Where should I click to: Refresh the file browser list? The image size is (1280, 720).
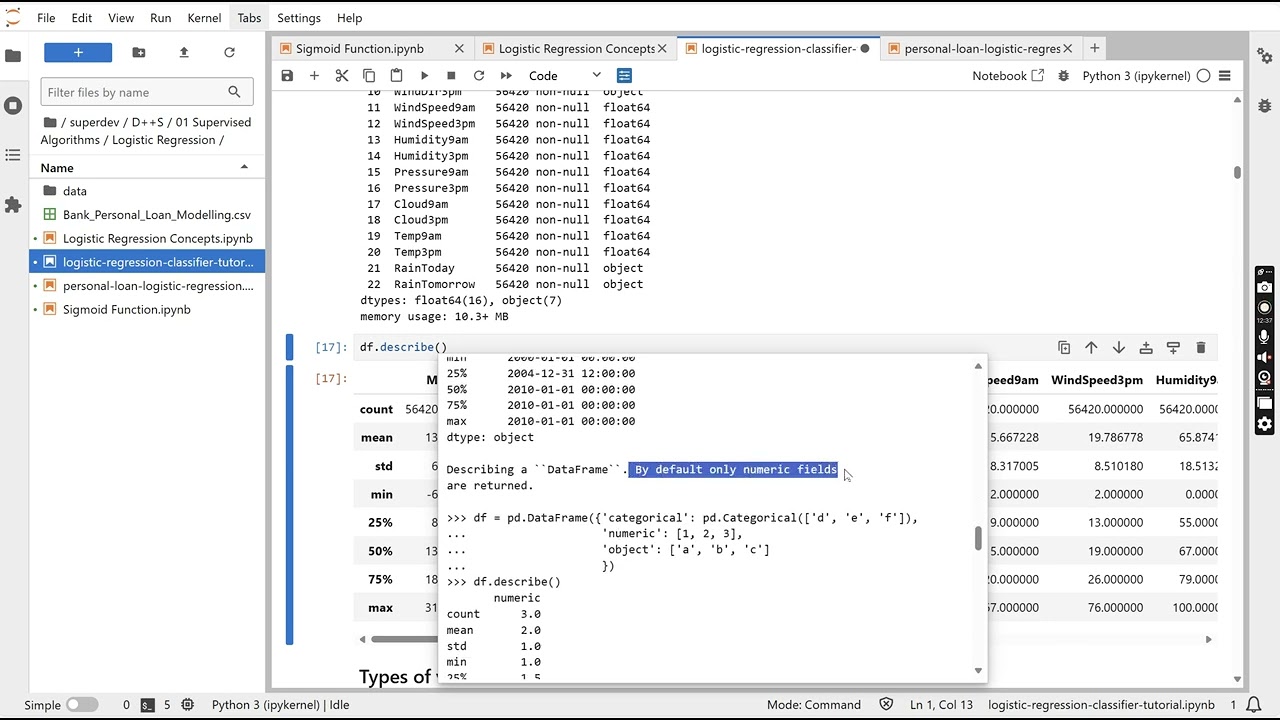229,52
